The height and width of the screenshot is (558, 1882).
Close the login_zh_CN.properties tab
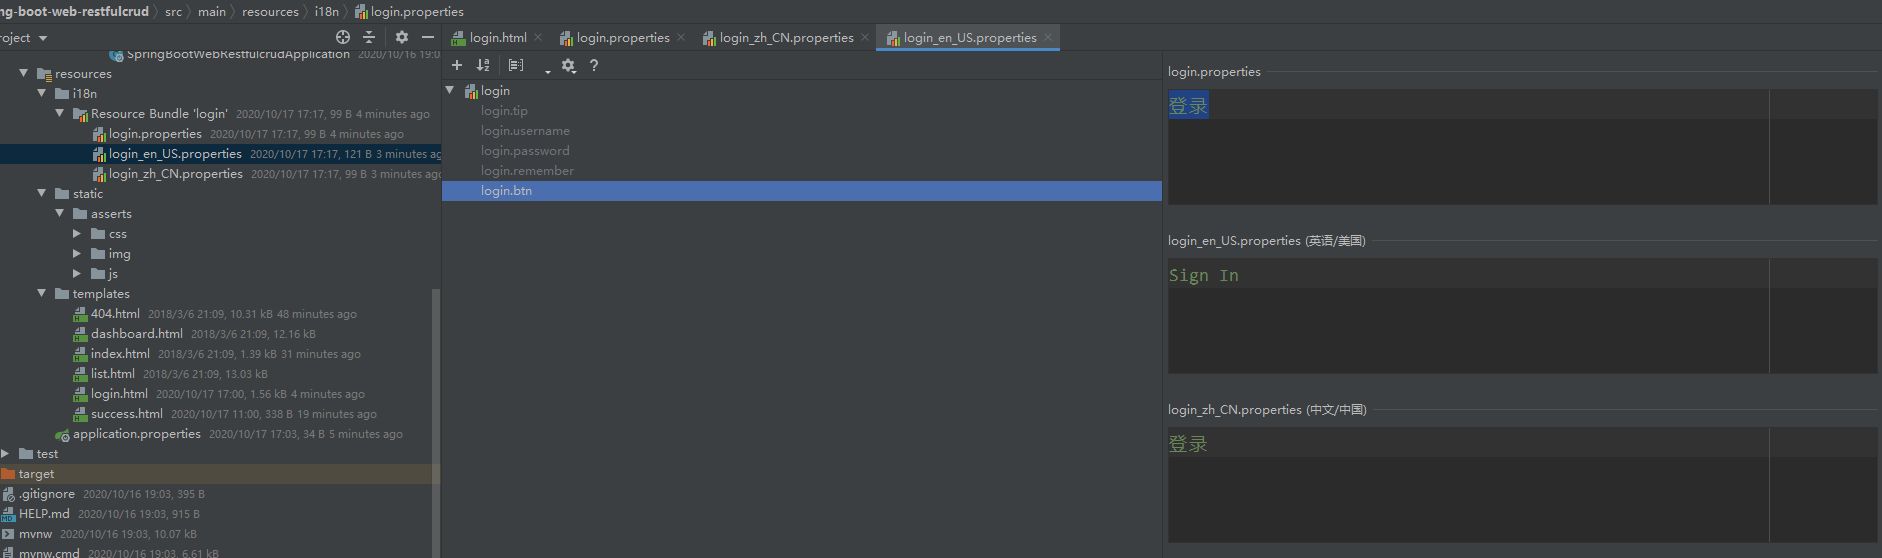865,37
